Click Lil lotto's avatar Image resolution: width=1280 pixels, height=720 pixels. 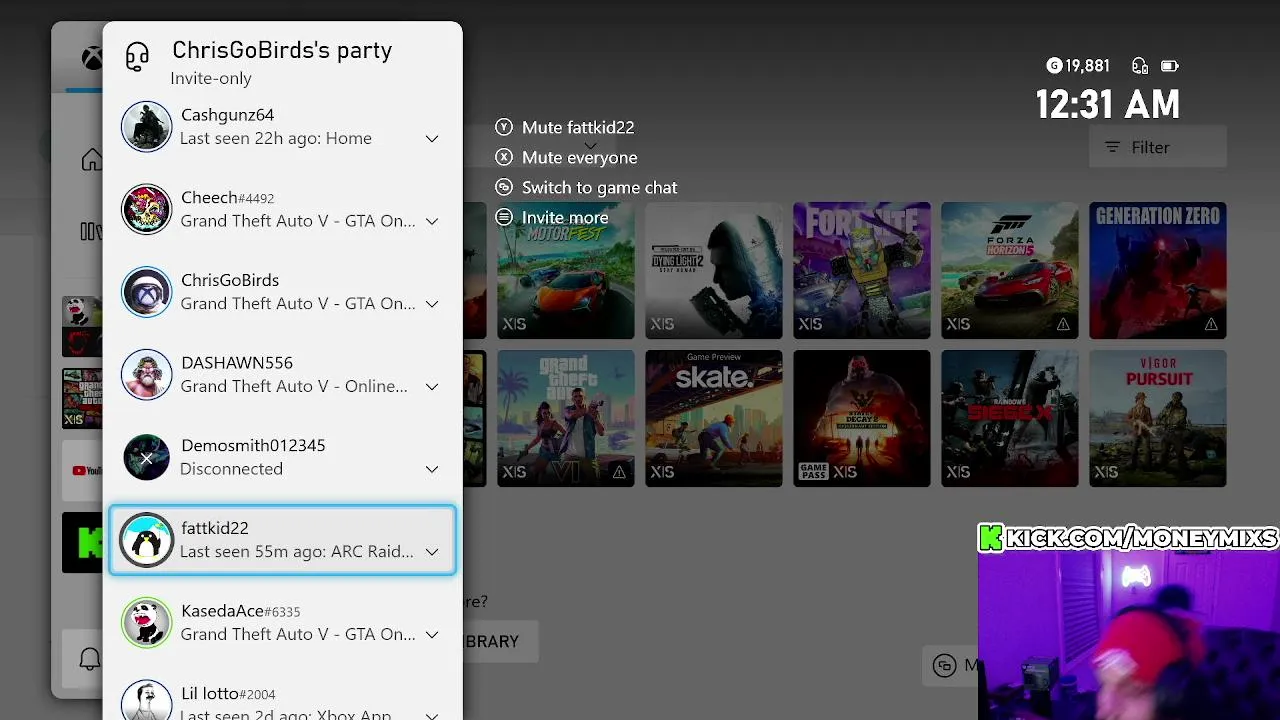point(147,700)
